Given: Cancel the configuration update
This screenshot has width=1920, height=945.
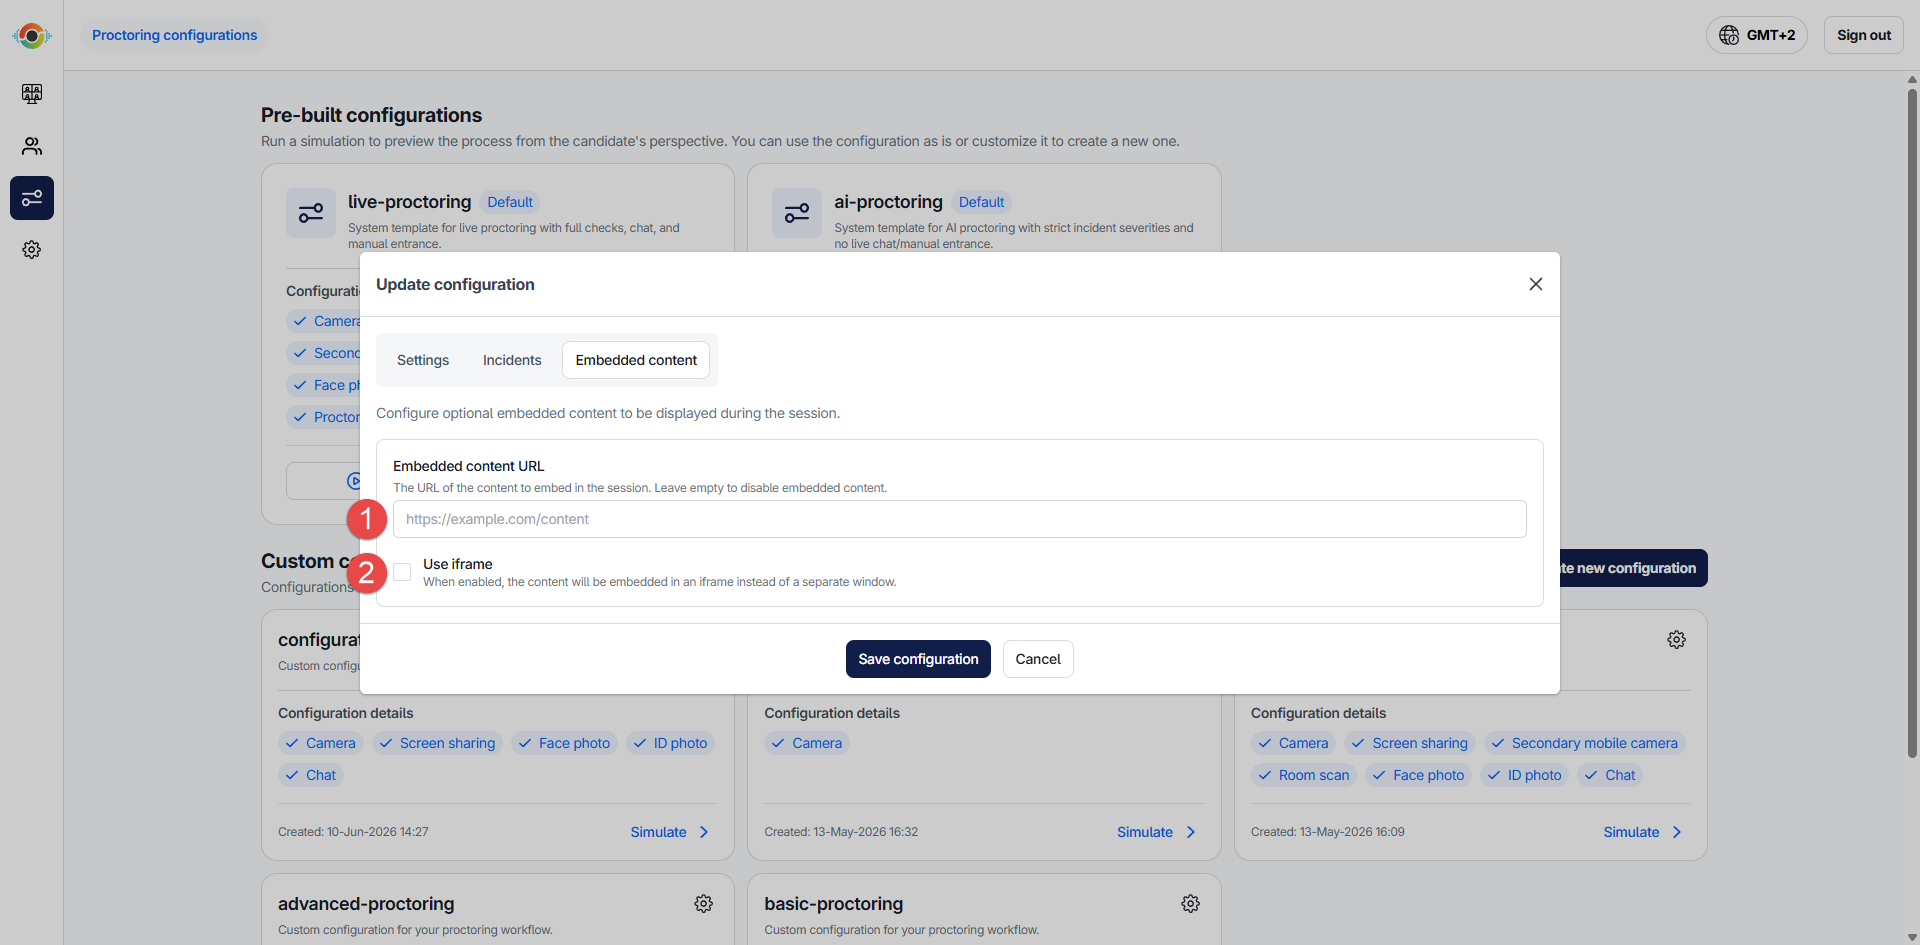Looking at the screenshot, I should [1038, 659].
